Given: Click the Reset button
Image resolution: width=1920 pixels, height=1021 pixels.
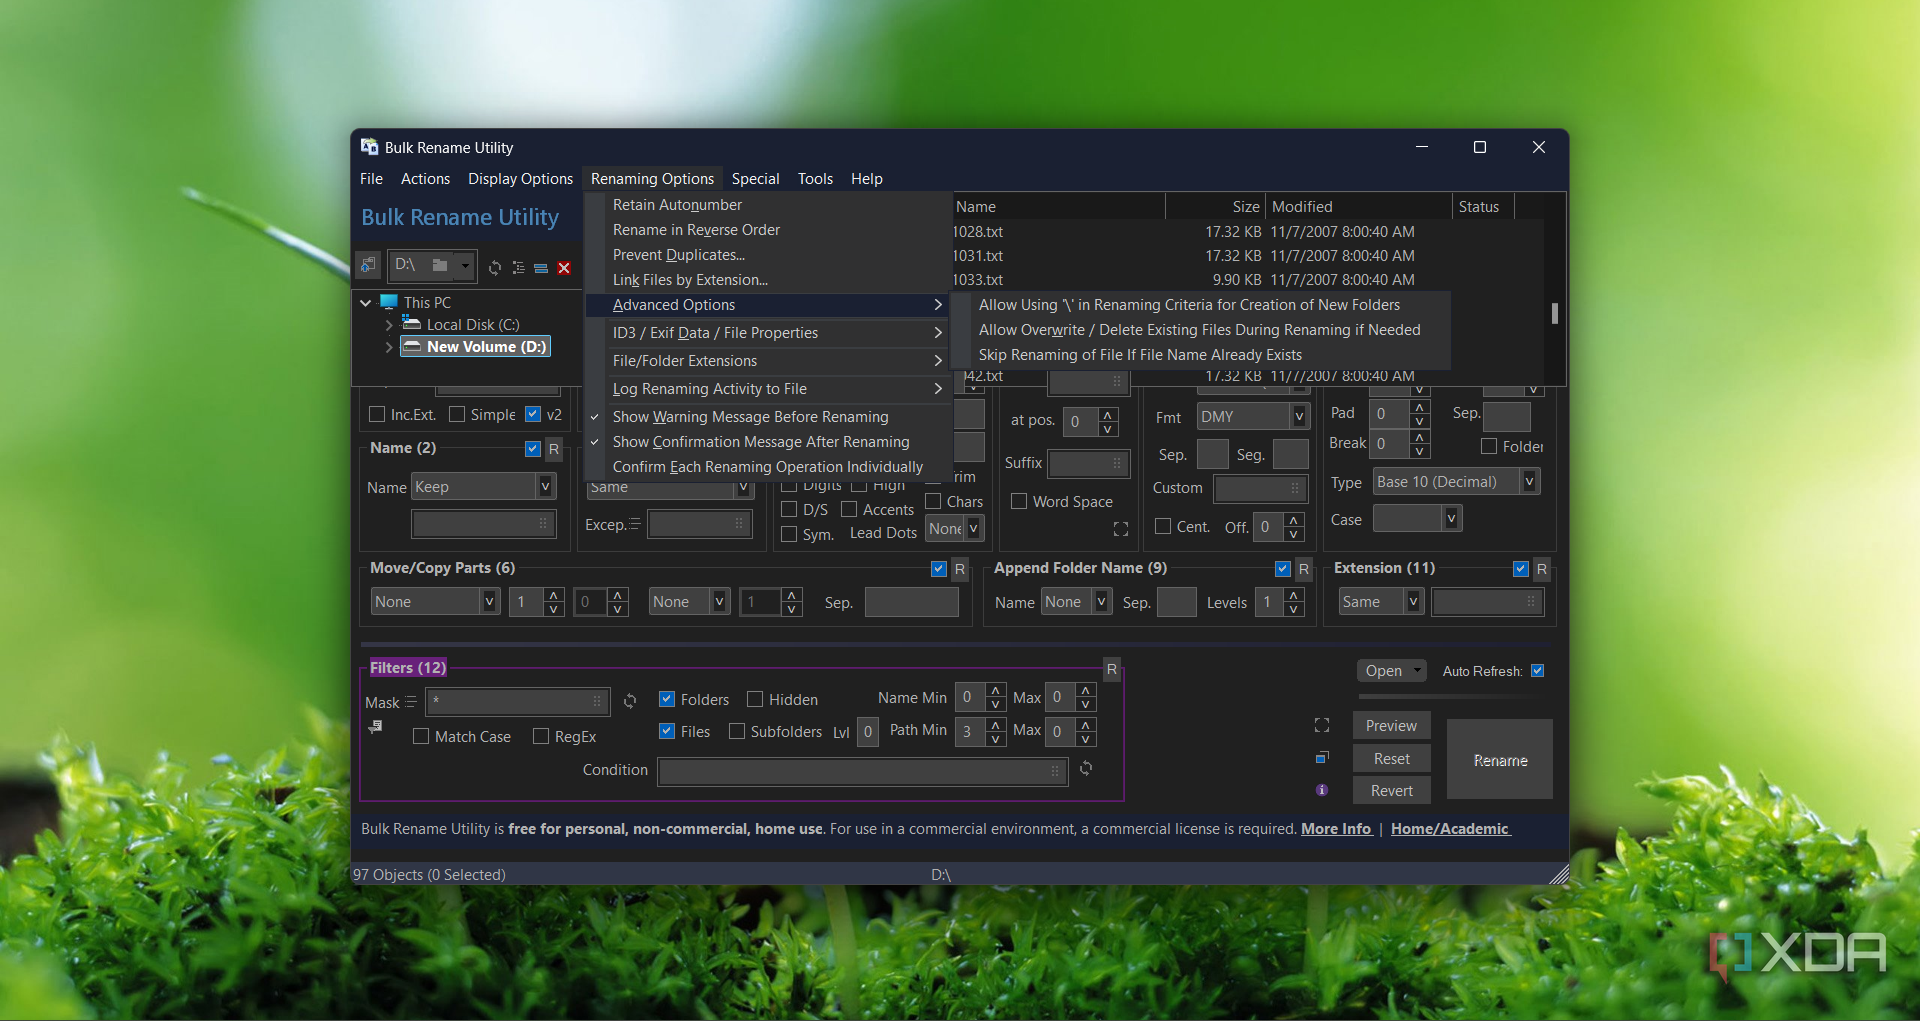Looking at the screenshot, I should tap(1391, 758).
